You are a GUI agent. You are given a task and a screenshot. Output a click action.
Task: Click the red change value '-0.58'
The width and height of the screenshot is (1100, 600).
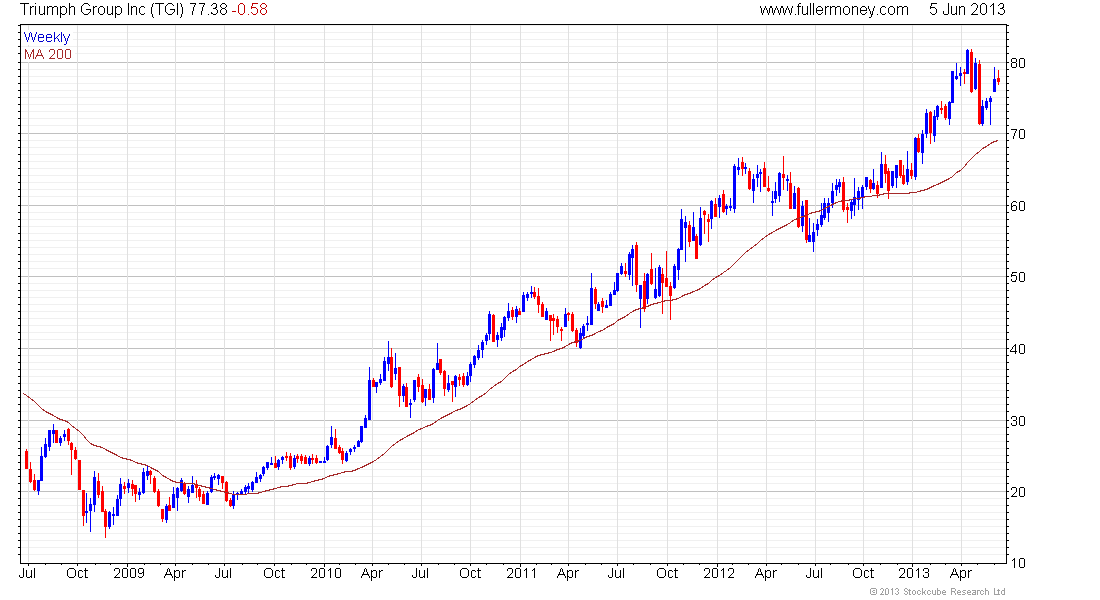(x=250, y=10)
